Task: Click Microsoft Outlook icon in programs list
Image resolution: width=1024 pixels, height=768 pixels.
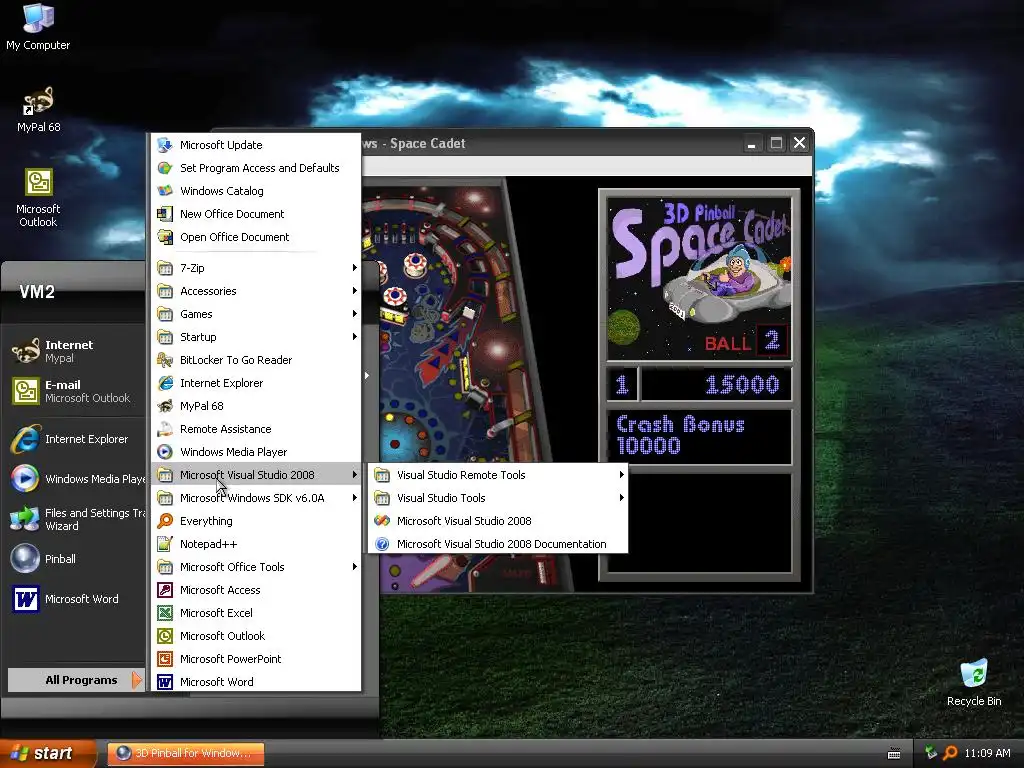Action: (x=165, y=636)
